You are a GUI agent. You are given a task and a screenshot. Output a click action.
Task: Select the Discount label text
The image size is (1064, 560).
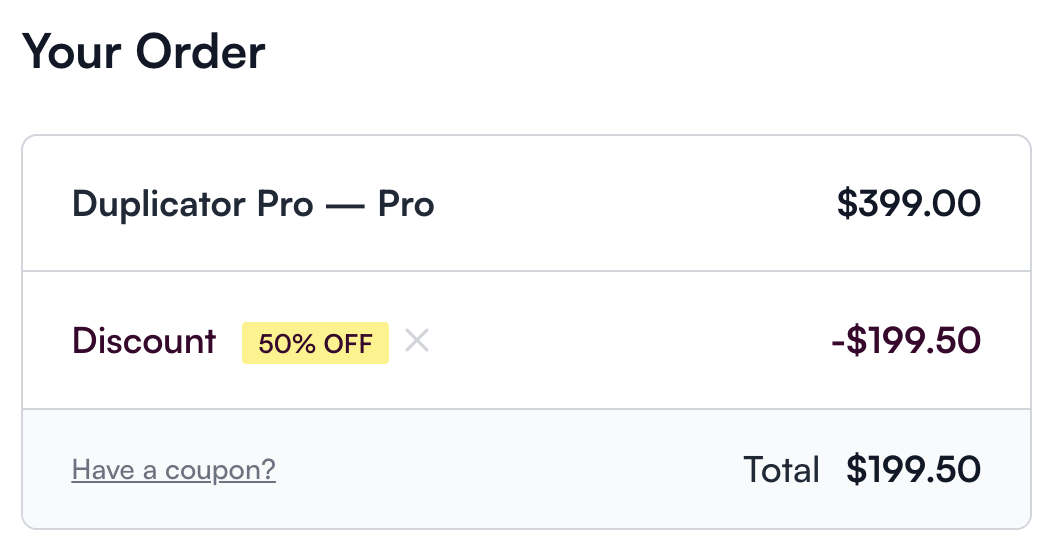[144, 340]
